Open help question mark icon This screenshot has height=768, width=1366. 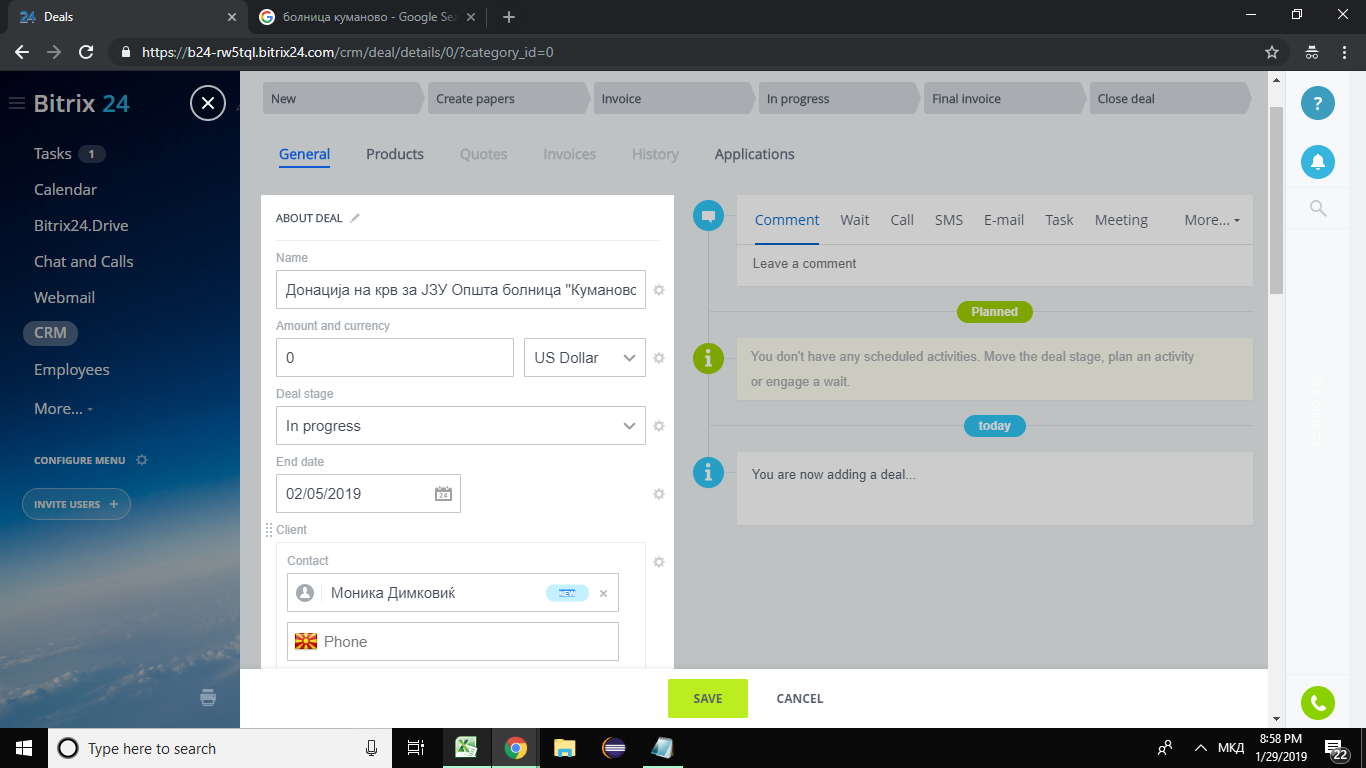pyautogui.click(x=1317, y=103)
